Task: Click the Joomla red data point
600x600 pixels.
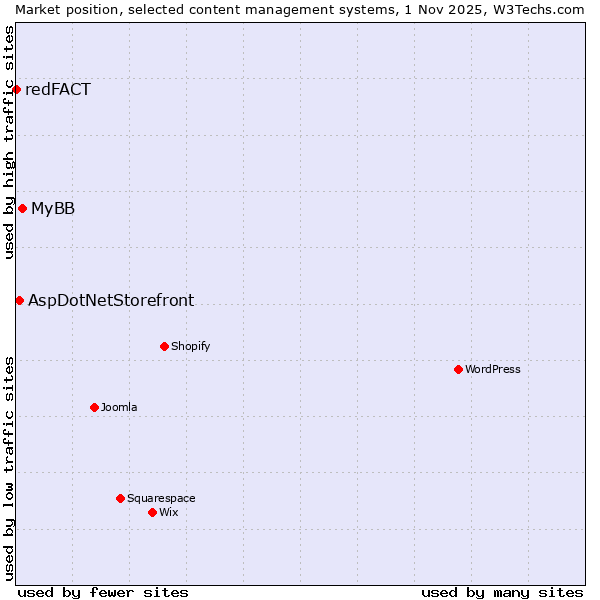Action: [94, 407]
